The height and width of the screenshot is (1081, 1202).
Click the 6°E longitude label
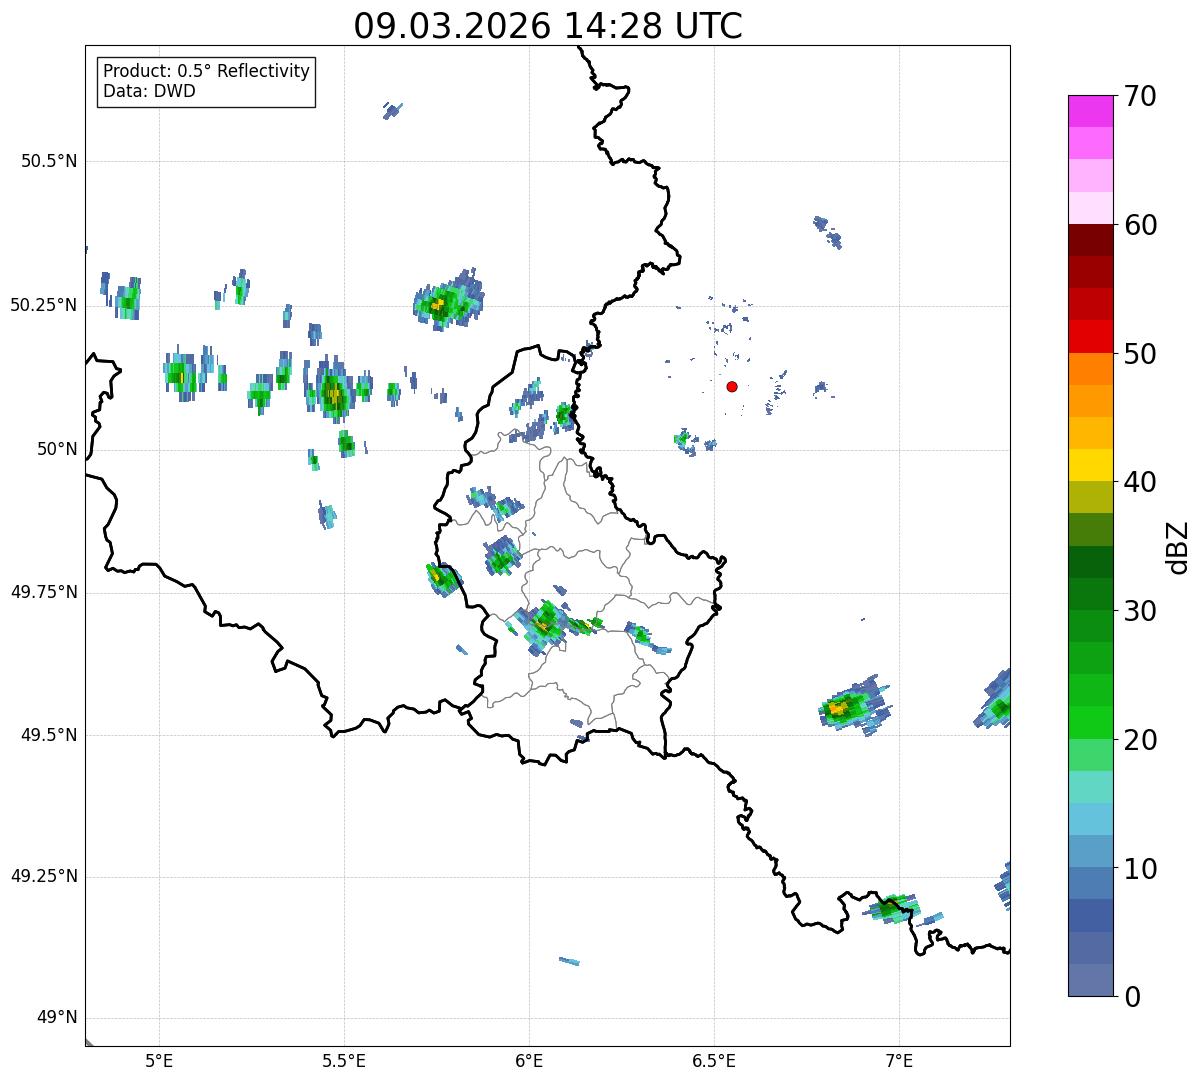coord(529,1060)
